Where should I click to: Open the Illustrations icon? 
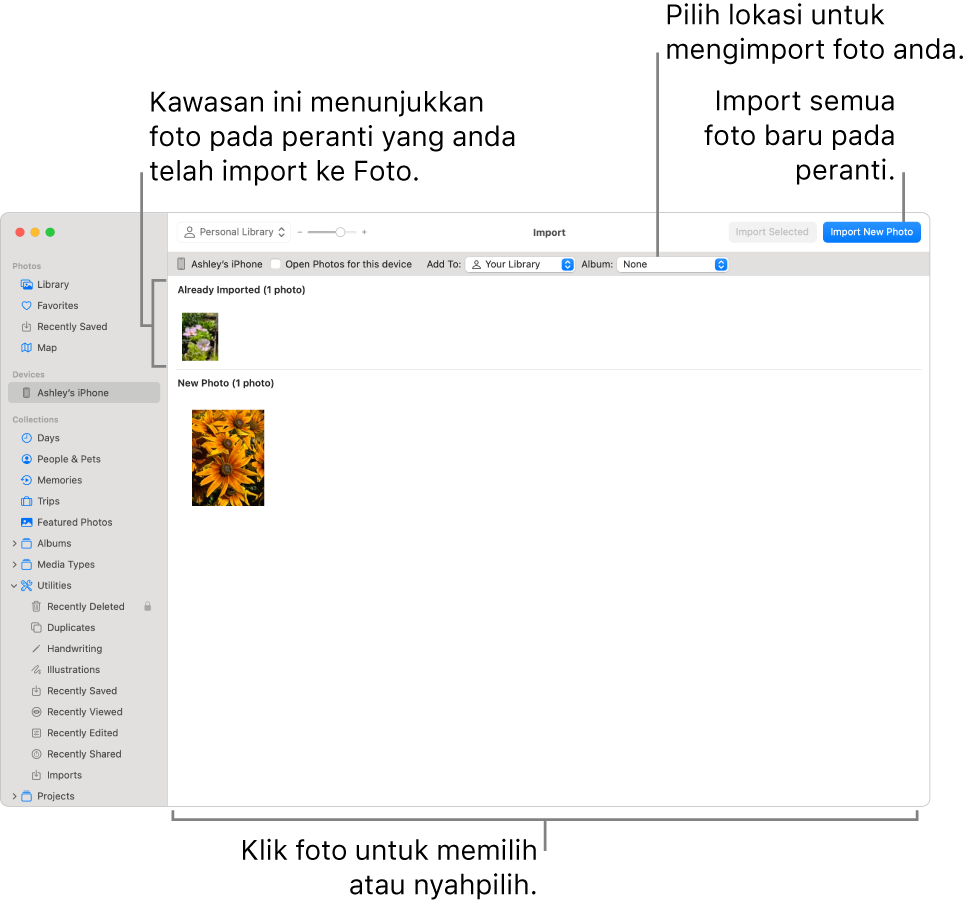36,670
